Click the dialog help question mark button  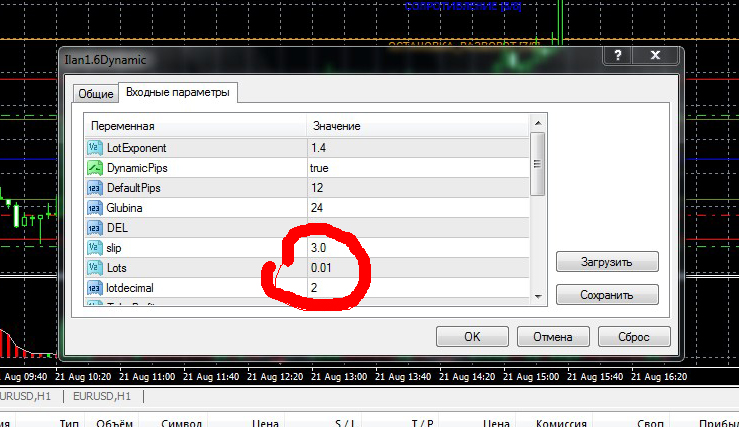coord(618,56)
